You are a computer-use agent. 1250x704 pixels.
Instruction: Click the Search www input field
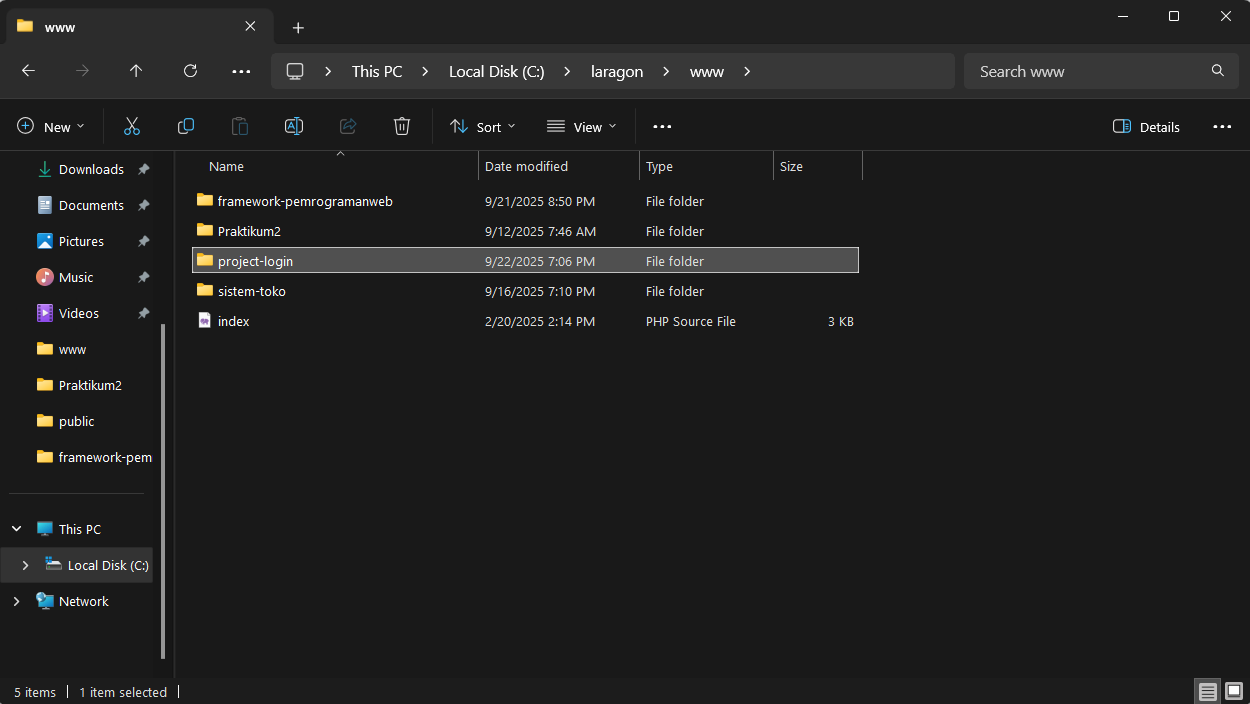[1085, 72]
